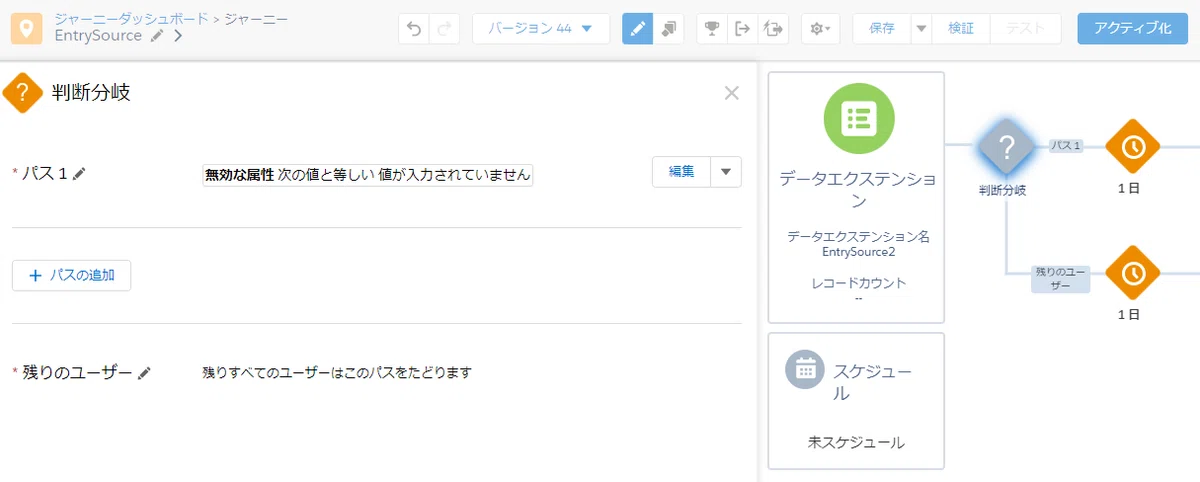The image size is (1200, 482).
Task: Select the パス 1 wait clock node
Action: coord(1132,147)
